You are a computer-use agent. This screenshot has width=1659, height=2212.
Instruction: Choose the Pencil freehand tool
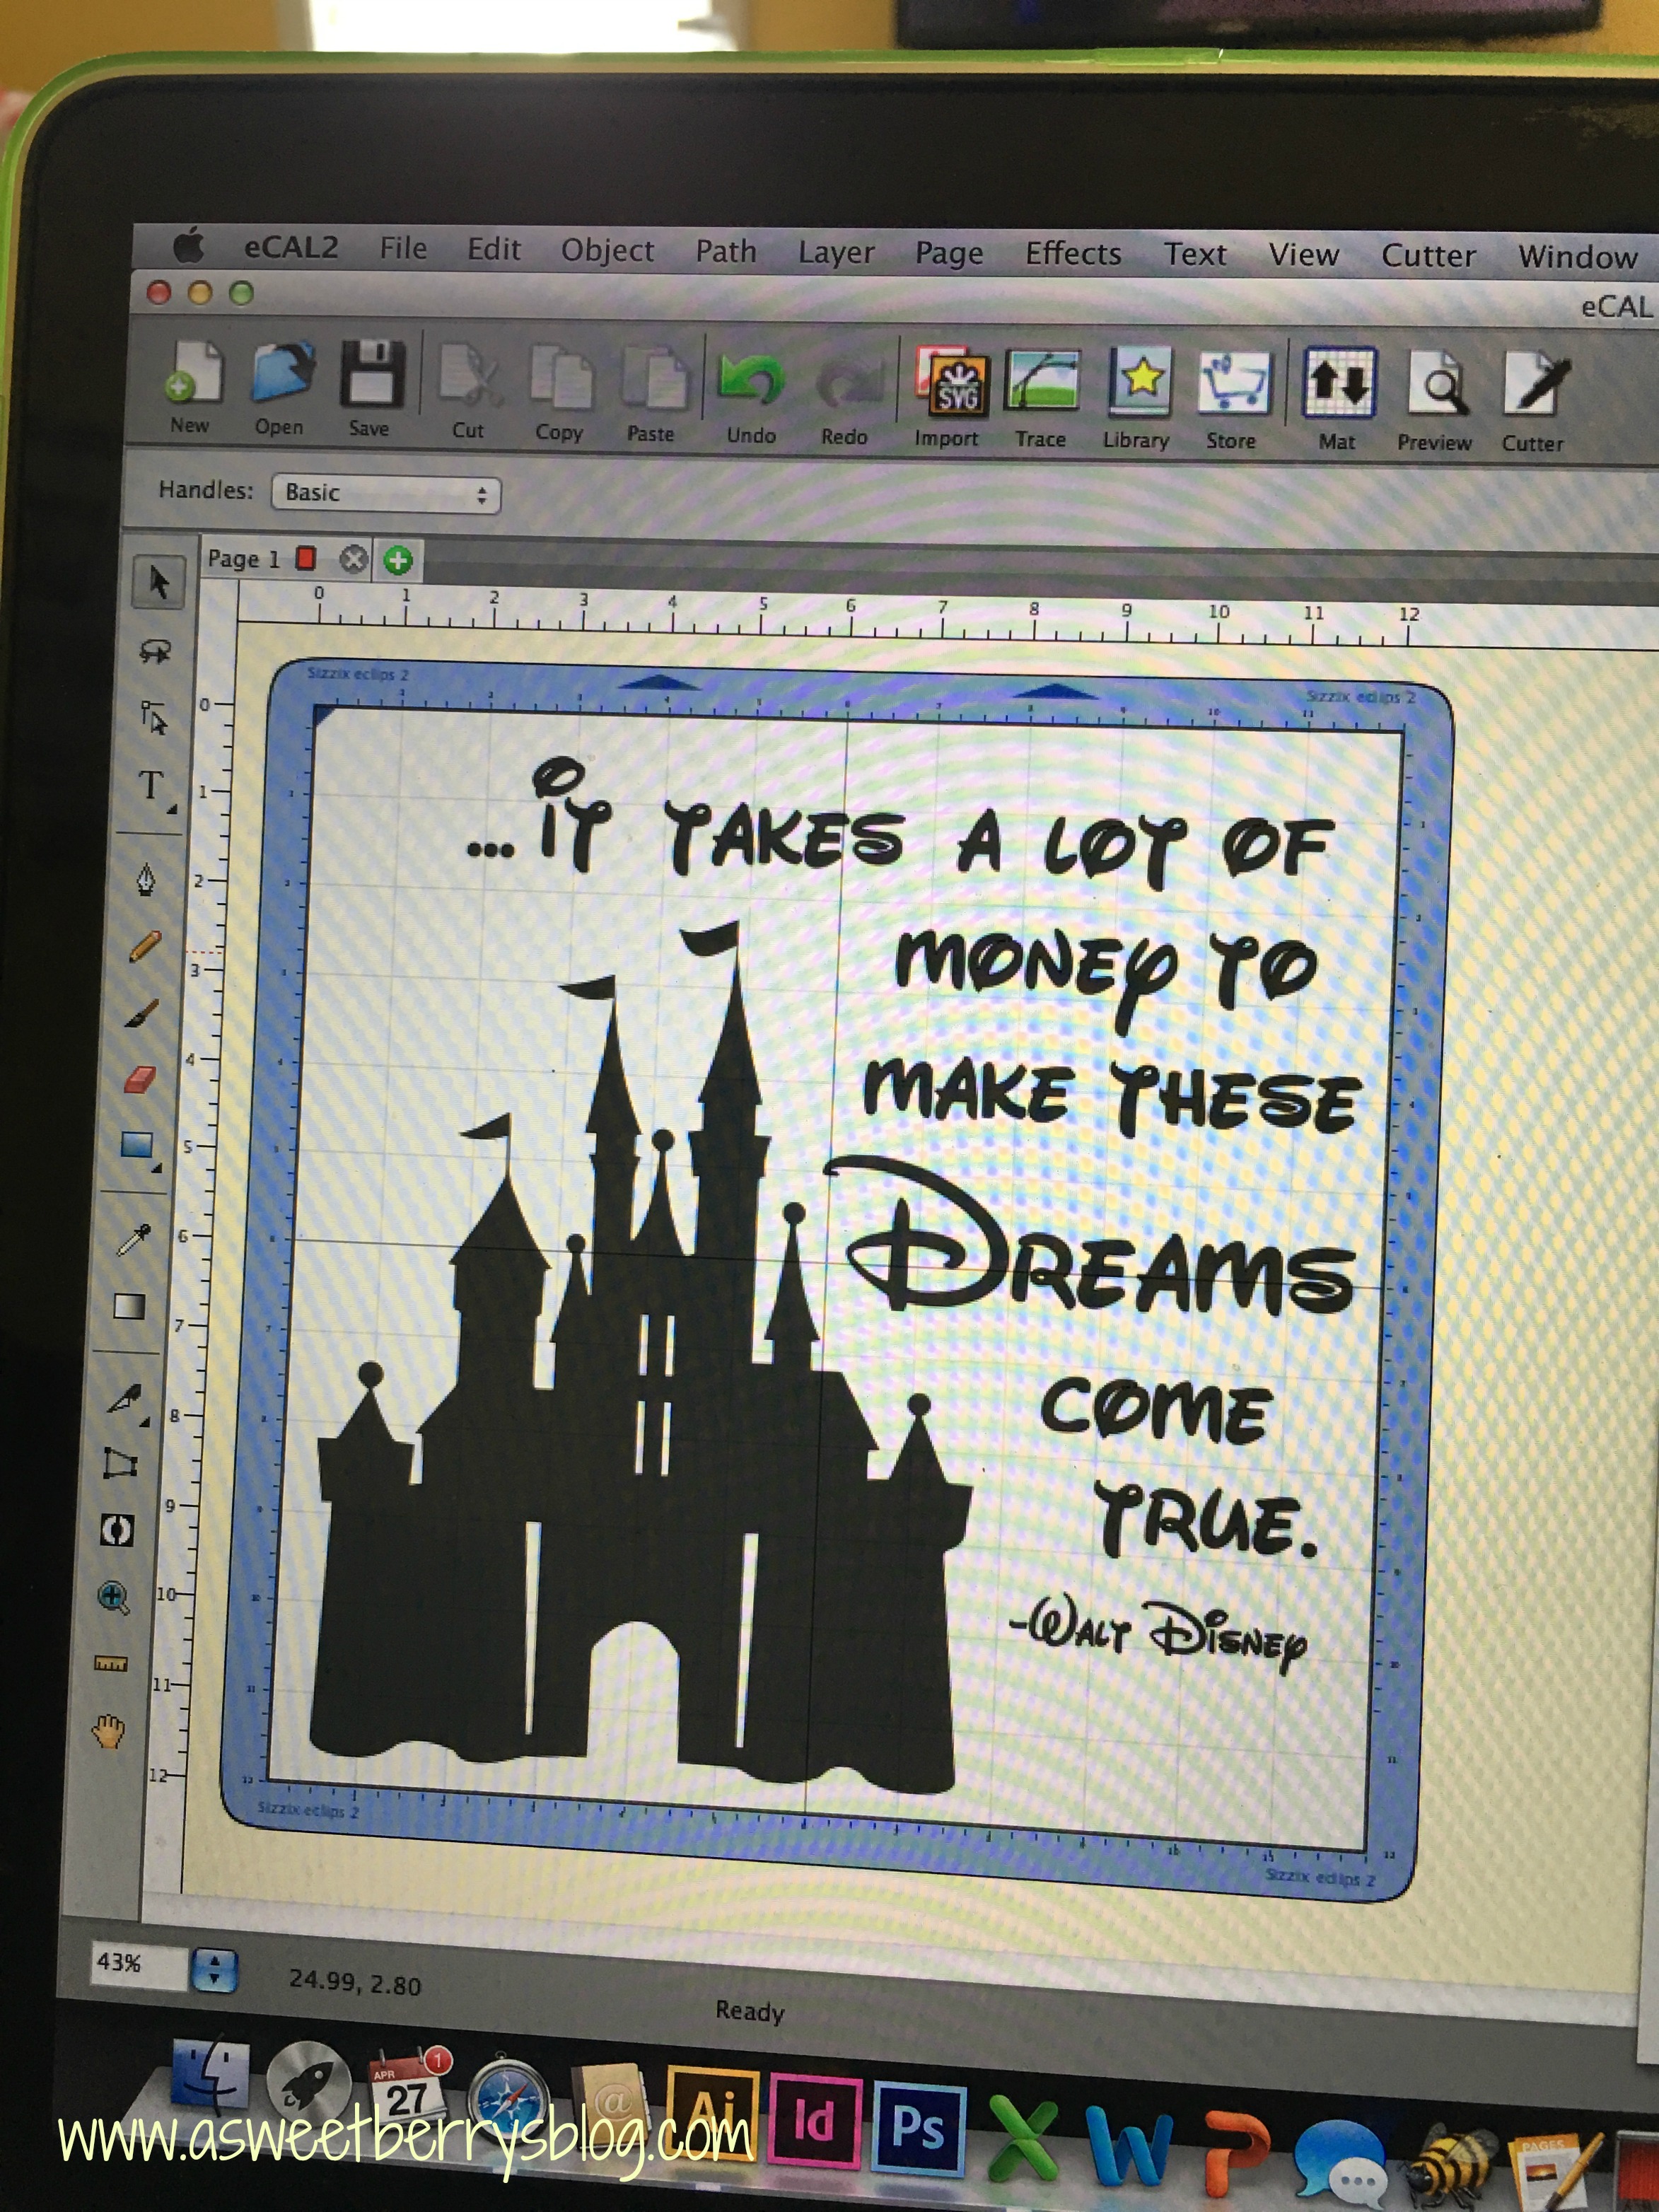click(146, 945)
